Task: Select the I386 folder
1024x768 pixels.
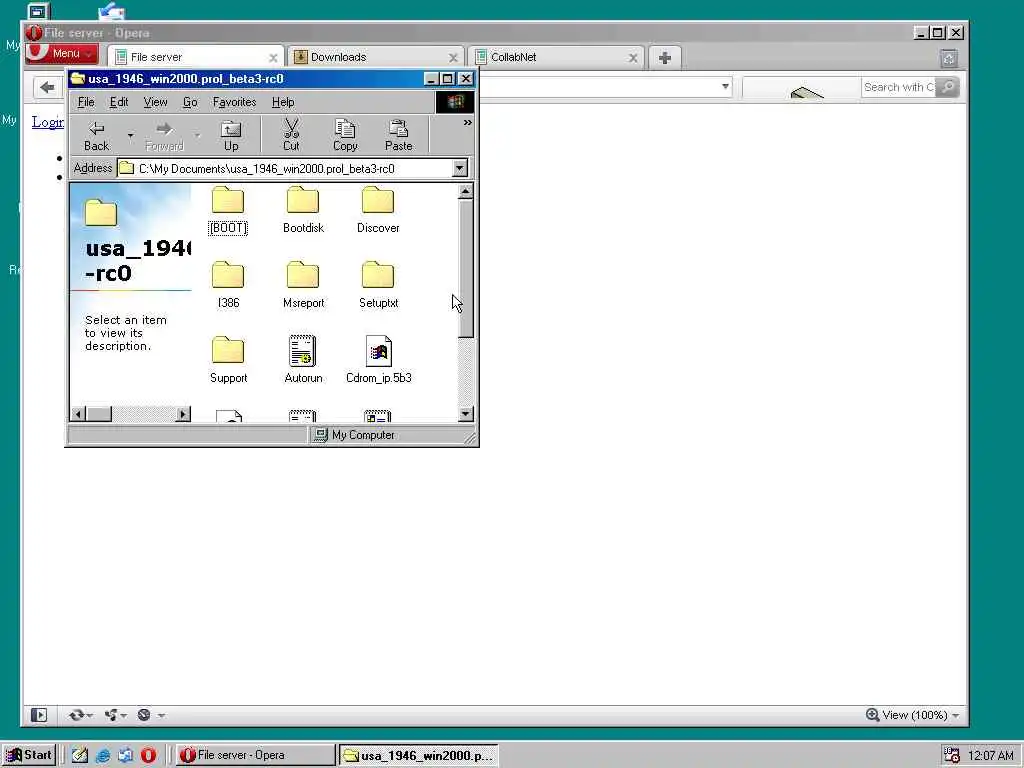Action: pos(228,286)
